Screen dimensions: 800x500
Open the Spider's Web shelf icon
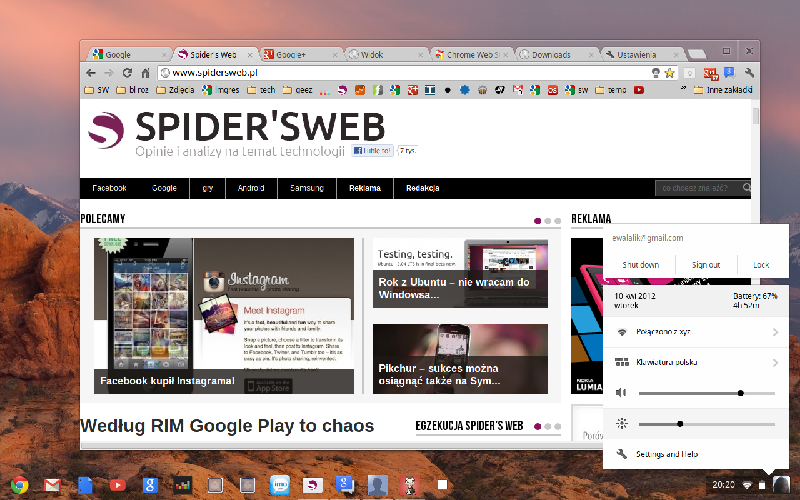coord(313,485)
